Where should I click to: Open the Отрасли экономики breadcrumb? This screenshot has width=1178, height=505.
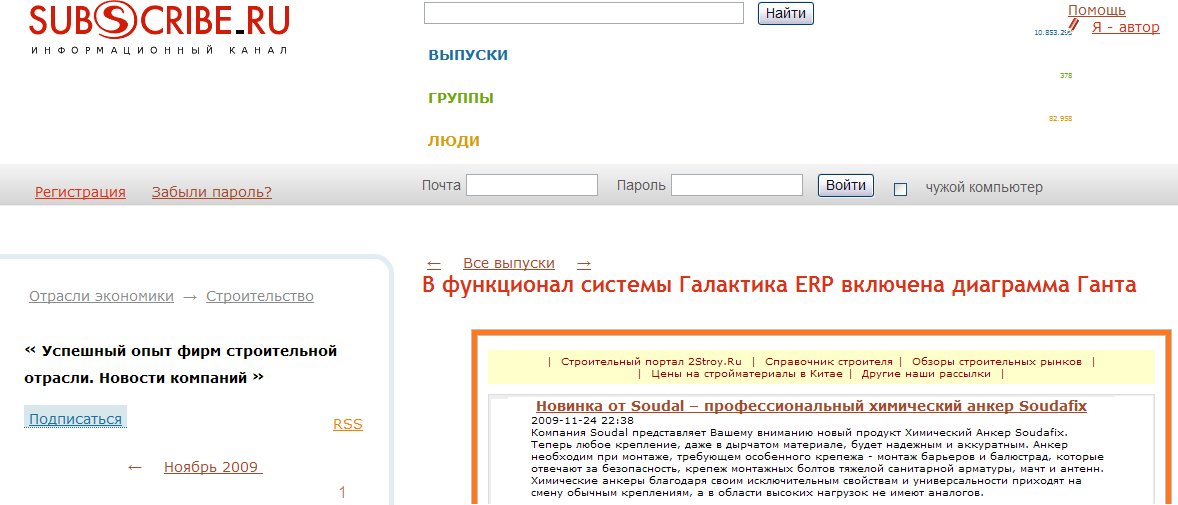point(101,296)
